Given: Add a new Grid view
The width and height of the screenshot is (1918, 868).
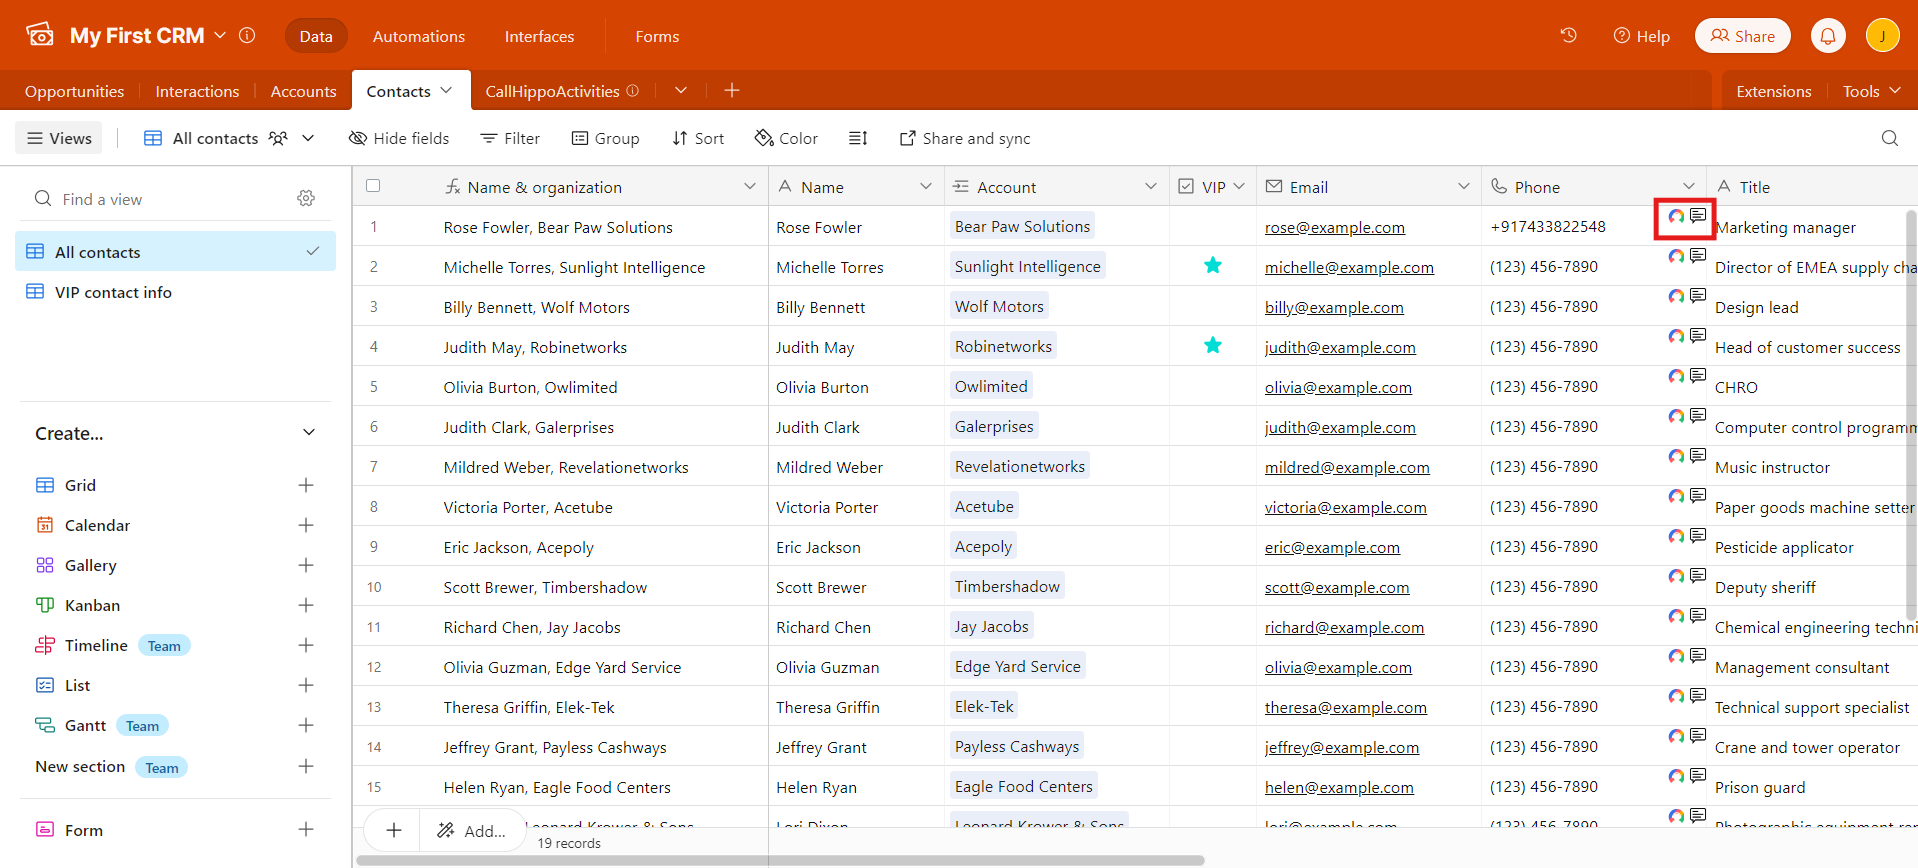Looking at the screenshot, I should coord(306,485).
